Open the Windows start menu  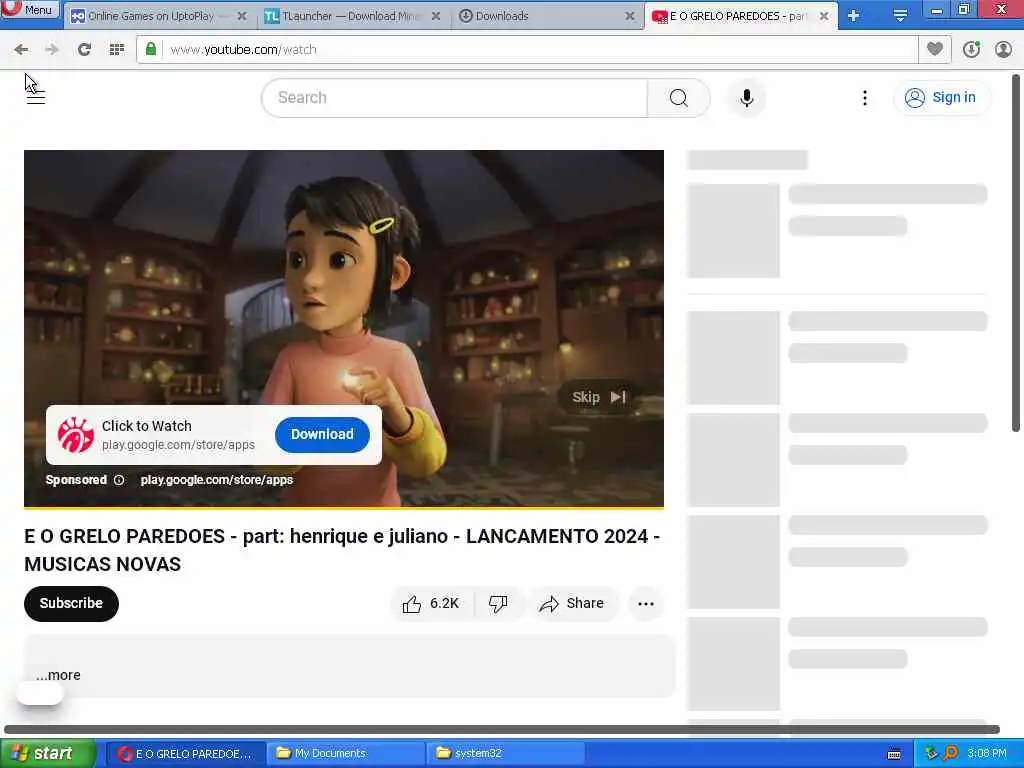(47, 754)
